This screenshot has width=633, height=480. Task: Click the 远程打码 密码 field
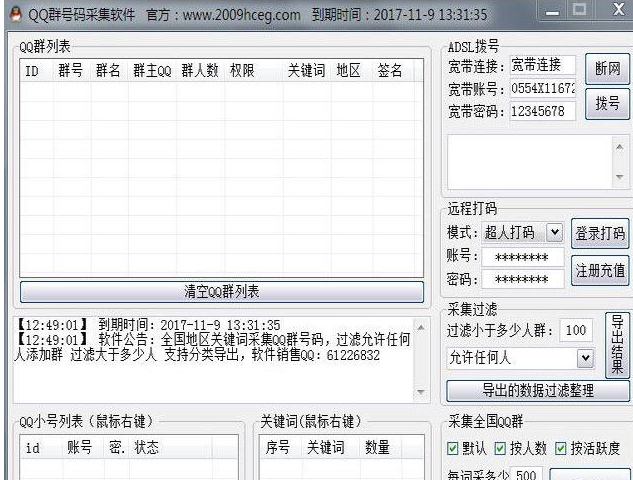point(522,279)
